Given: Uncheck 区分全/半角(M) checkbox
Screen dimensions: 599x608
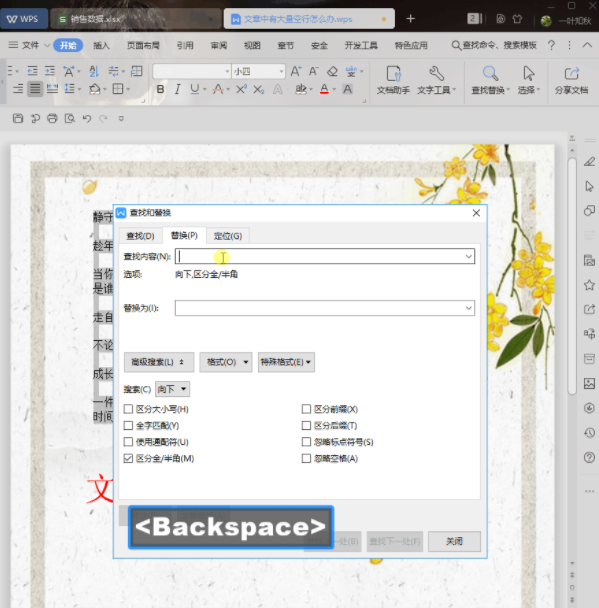Looking at the screenshot, I should pyautogui.click(x=128, y=458).
